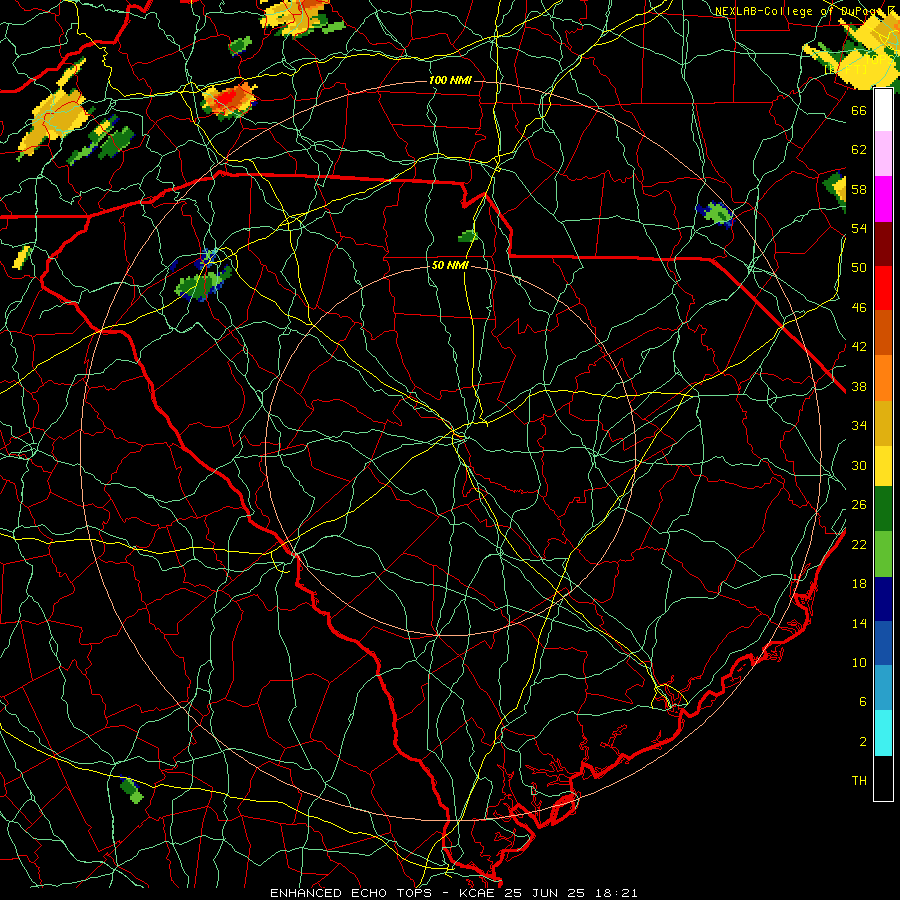Click the "66" scale label

859,110
